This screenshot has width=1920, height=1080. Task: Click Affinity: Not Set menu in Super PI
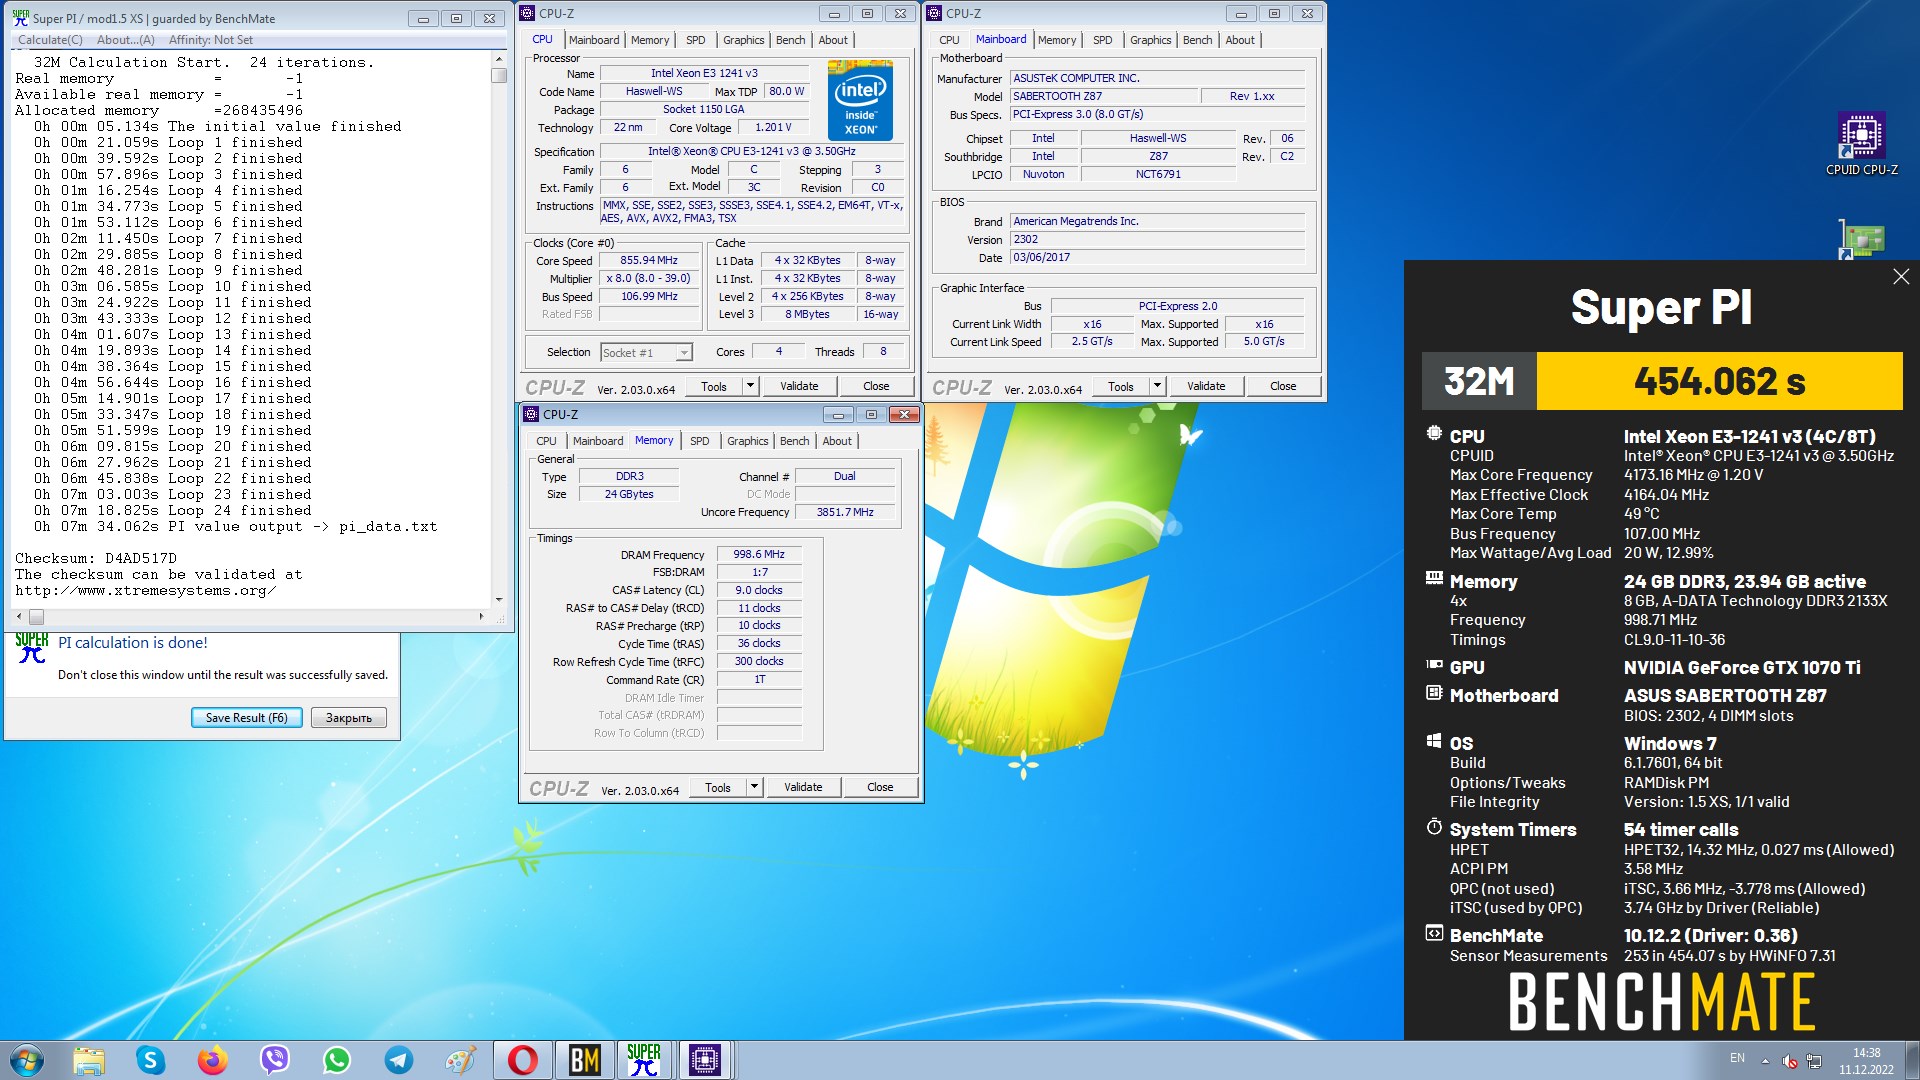click(x=210, y=40)
